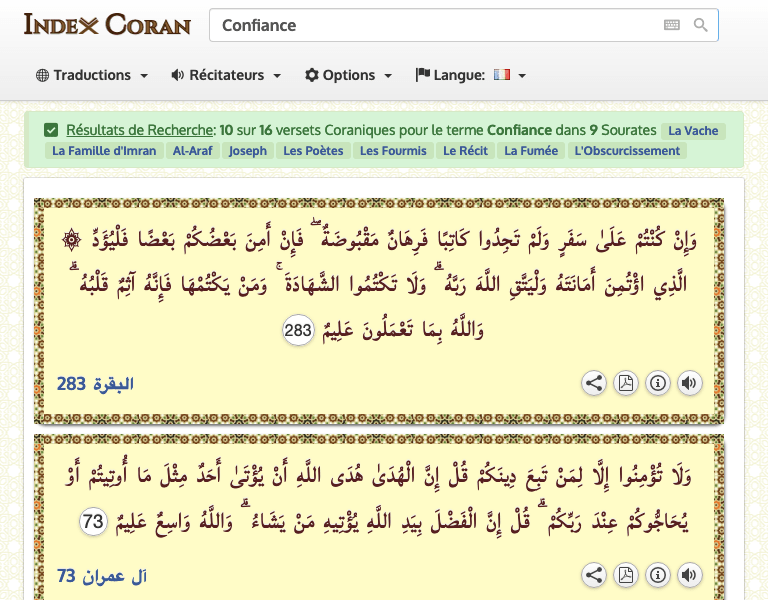
Task: Share verse Al-Imran 73
Action: click(594, 575)
